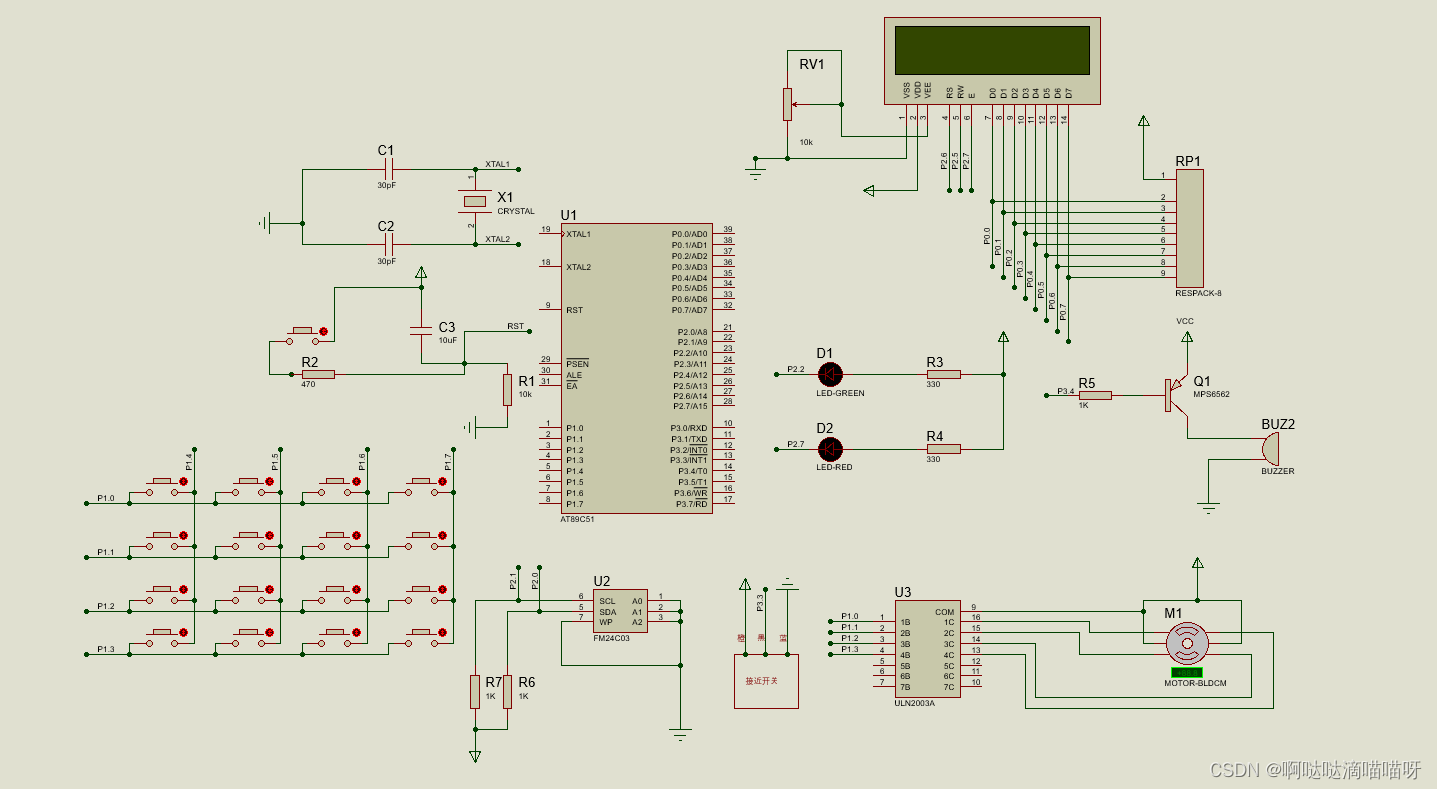Select the M1 MOTOR-BLDCM motor symbol
The image size is (1437, 789).
point(1188,644)
